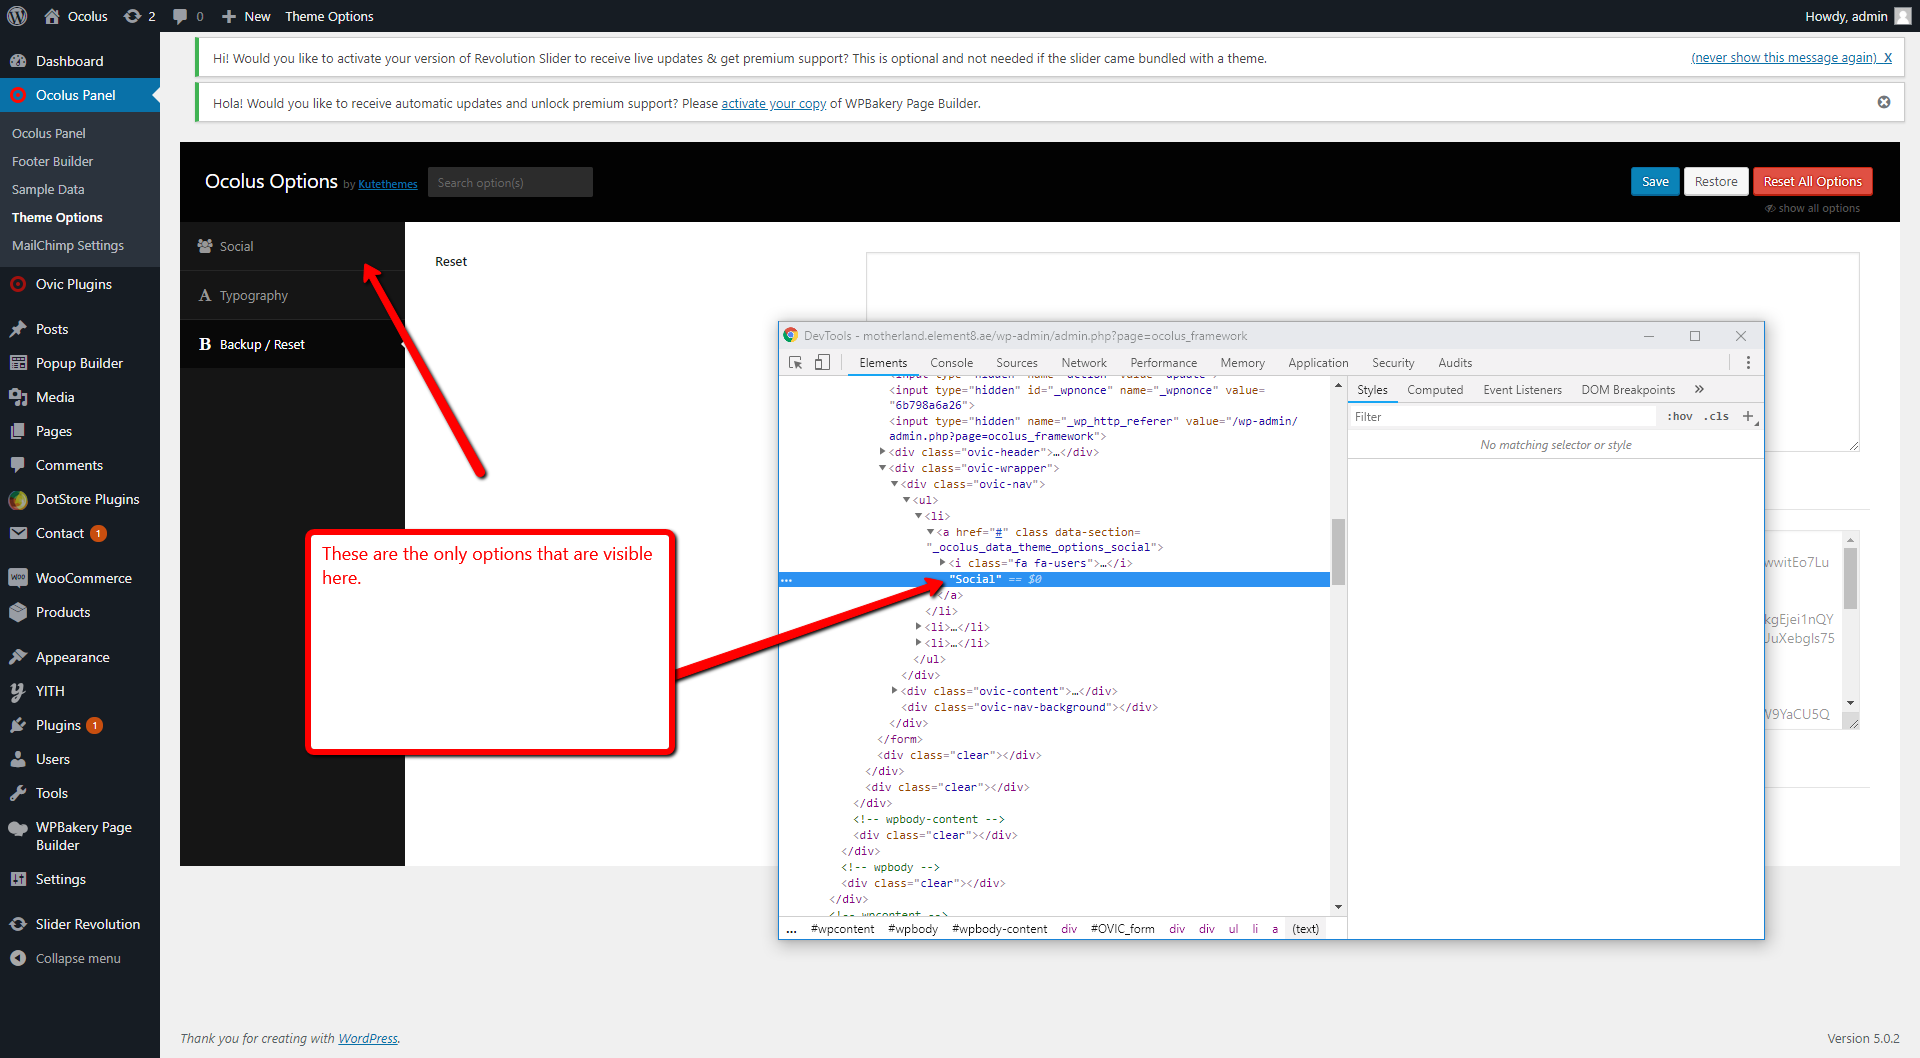Toggle .cls class editor
This screenshot has height=1058, width=1920.
coord(1717,416)
